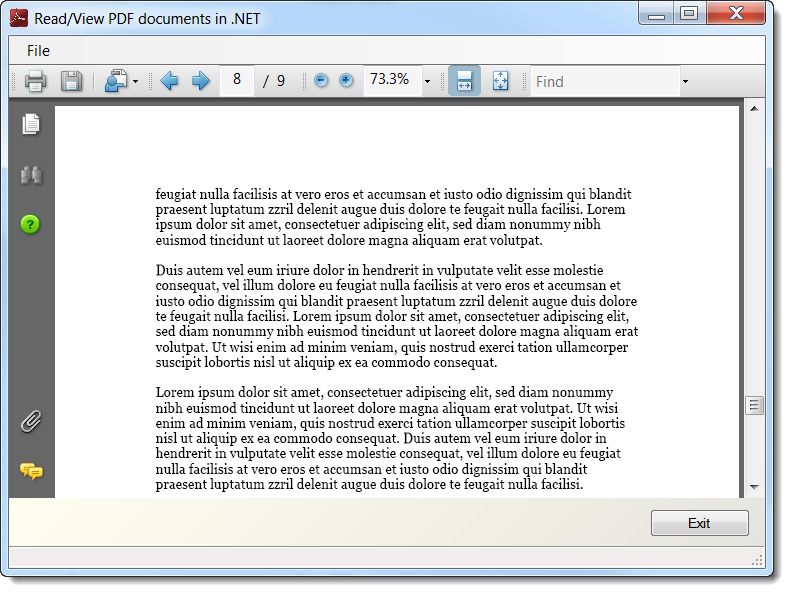Viewport: 789px width, 592px height.
Task: Toggle Fit Page view mode
Action: 500,81
